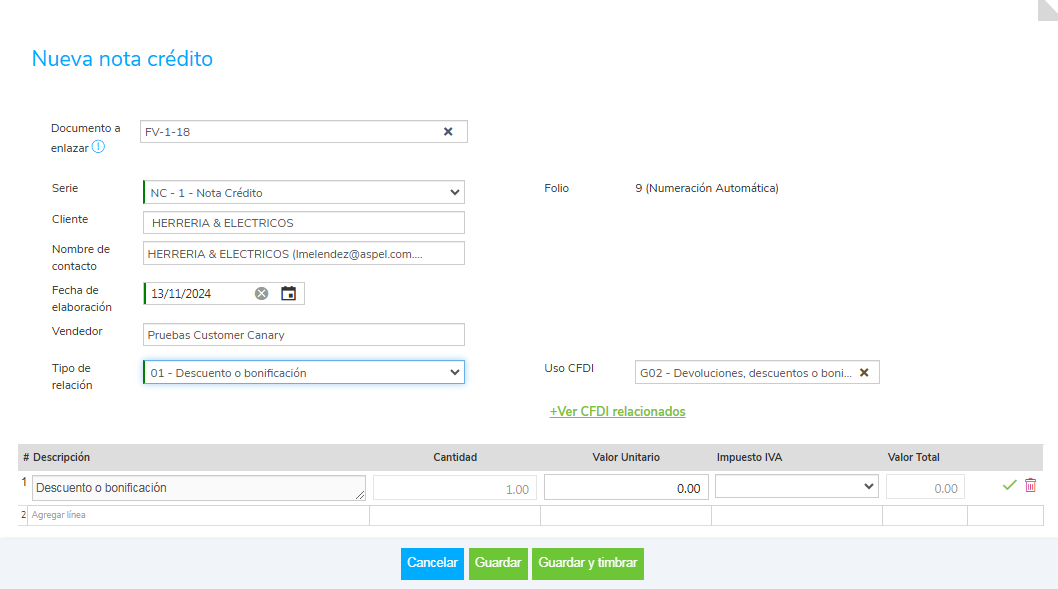Screen dimensions: 1058x589
Task: Delete line item with trash icon
Action: pos(1030,485)
